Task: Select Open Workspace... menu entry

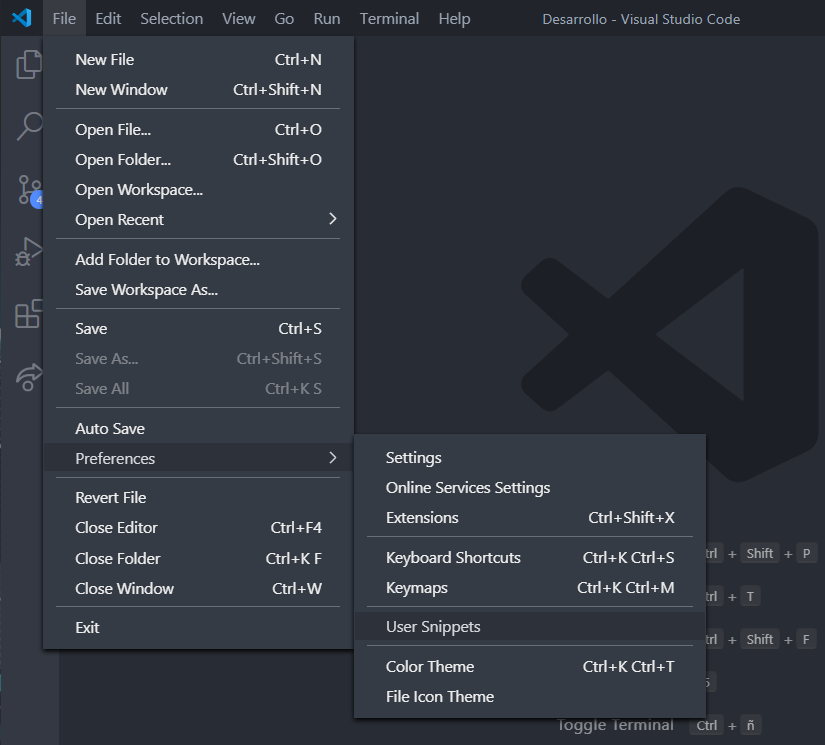Action: (x=198, y=189)
